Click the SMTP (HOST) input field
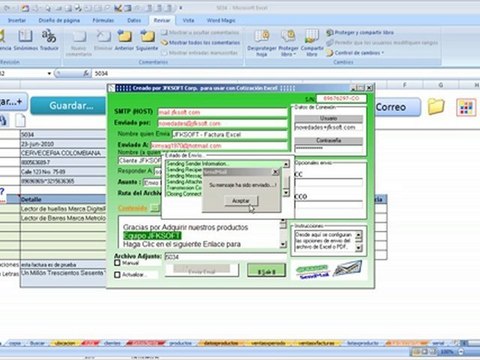Viewport: 480px width, 360px height. point(222,112)
